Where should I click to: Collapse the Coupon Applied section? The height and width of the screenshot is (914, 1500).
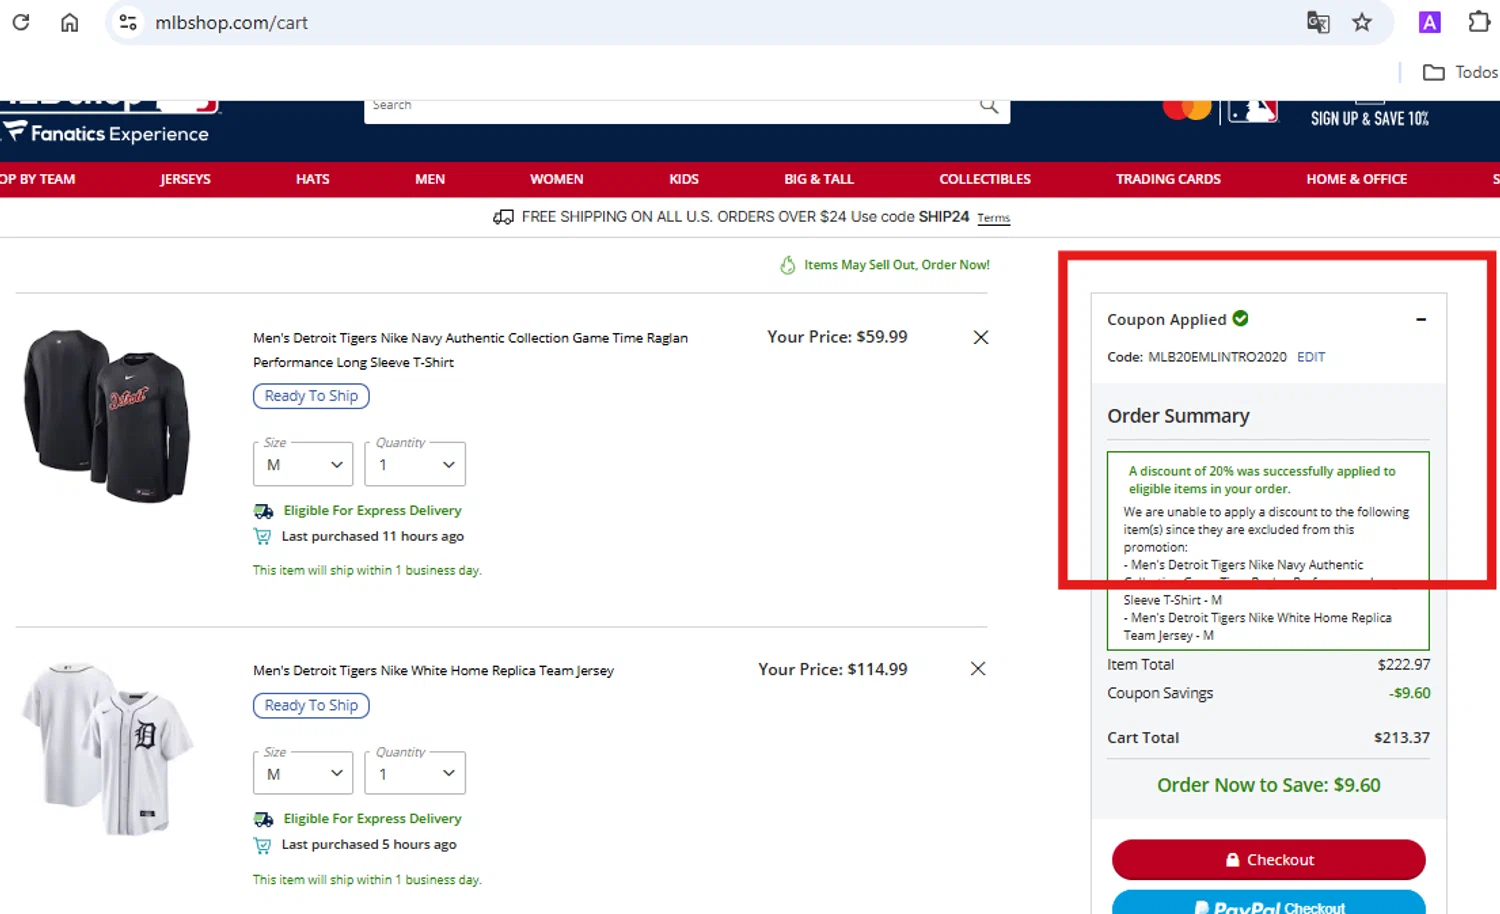click(x=1421, y=319)
